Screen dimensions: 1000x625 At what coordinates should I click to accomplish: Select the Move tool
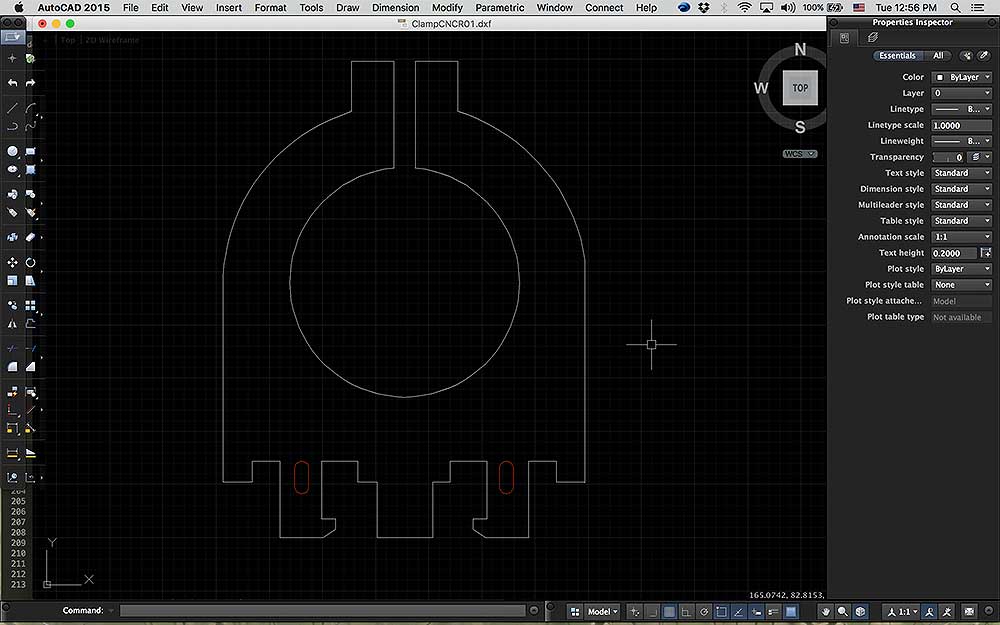pos(12,262)
